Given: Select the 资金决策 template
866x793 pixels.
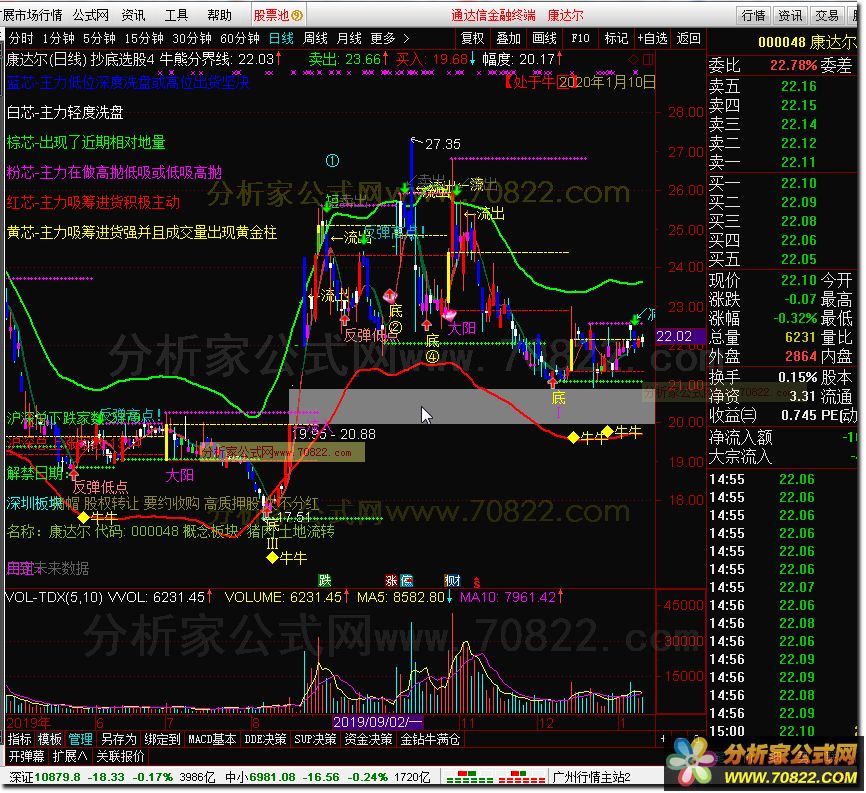Looking at the screenshot, I should (368, 739).
